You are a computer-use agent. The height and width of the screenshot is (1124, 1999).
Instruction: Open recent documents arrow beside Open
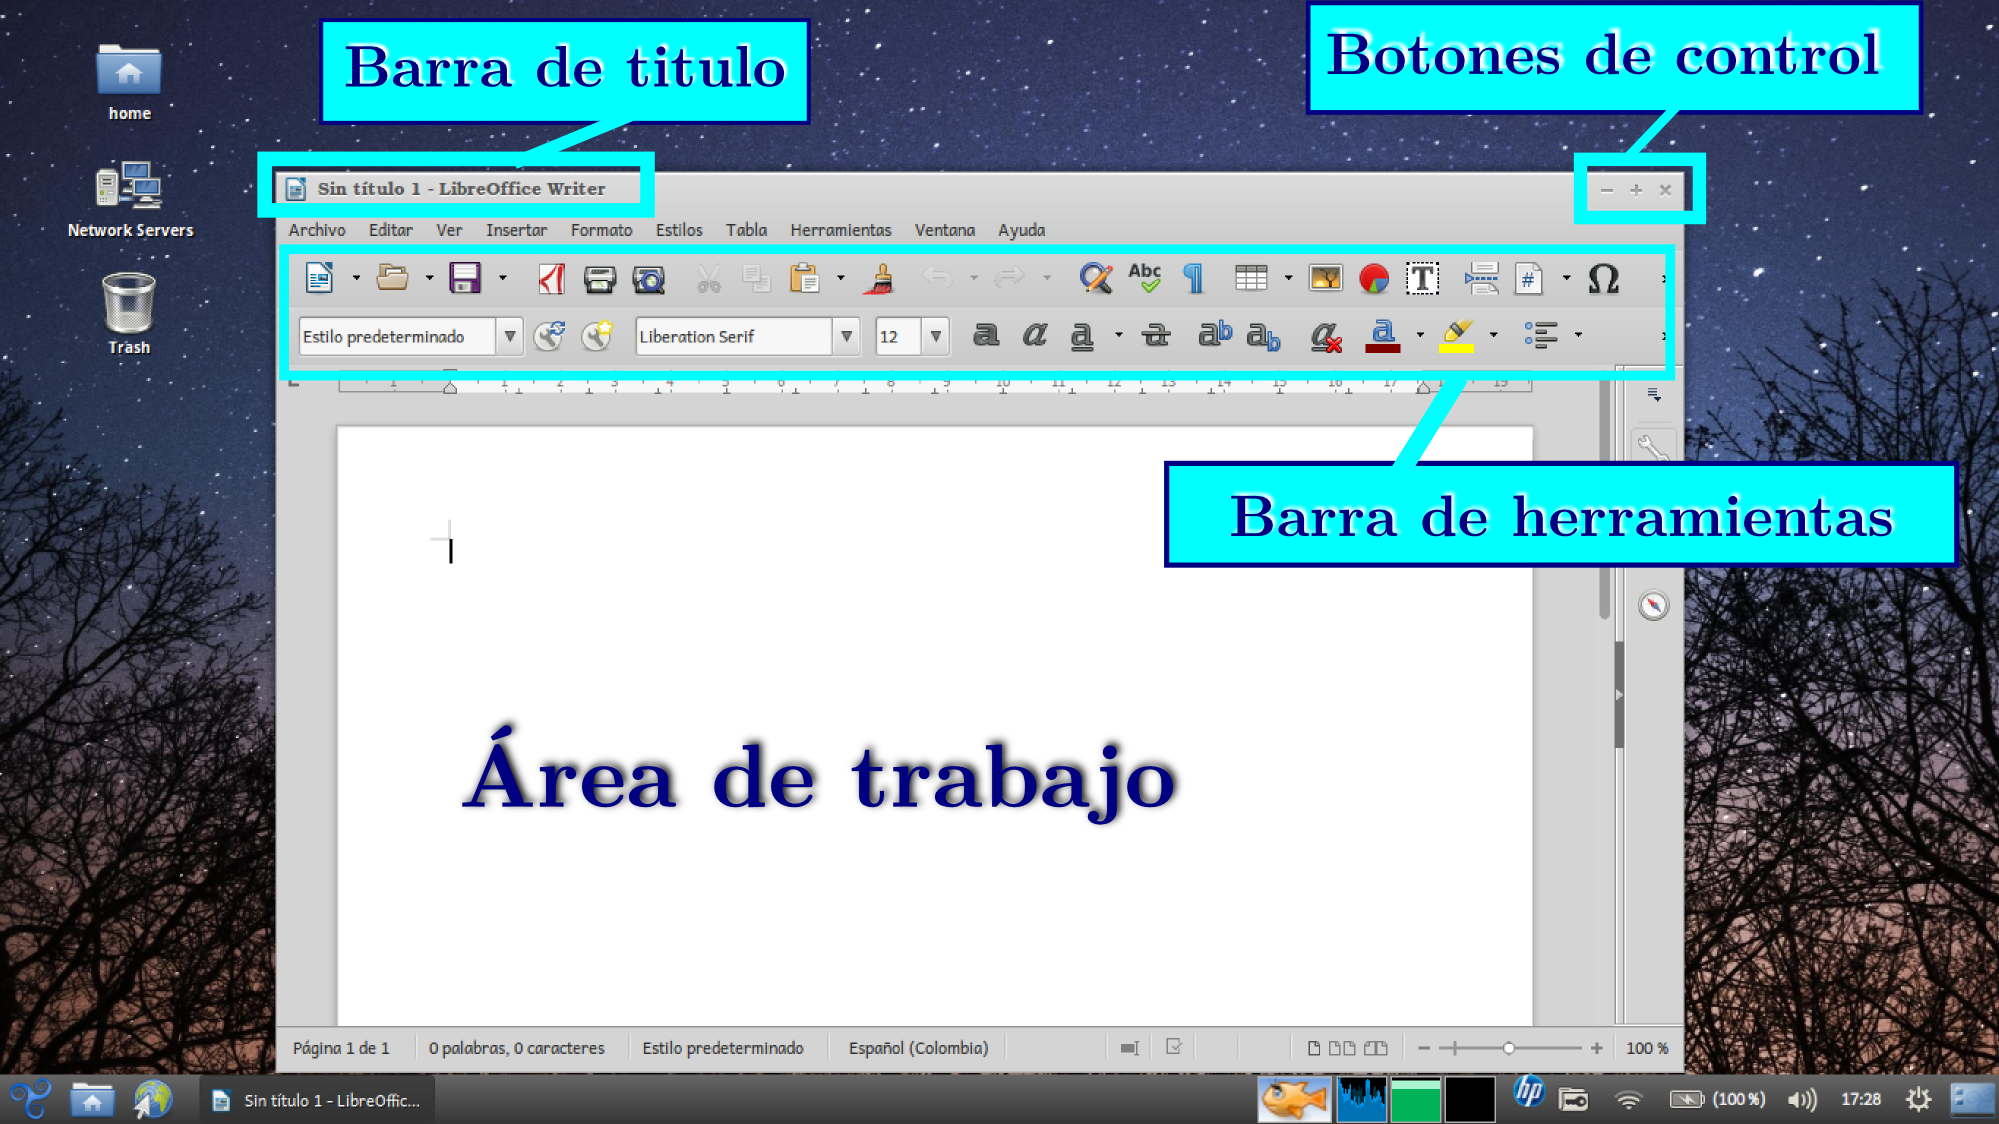click(x=429, y=278)
